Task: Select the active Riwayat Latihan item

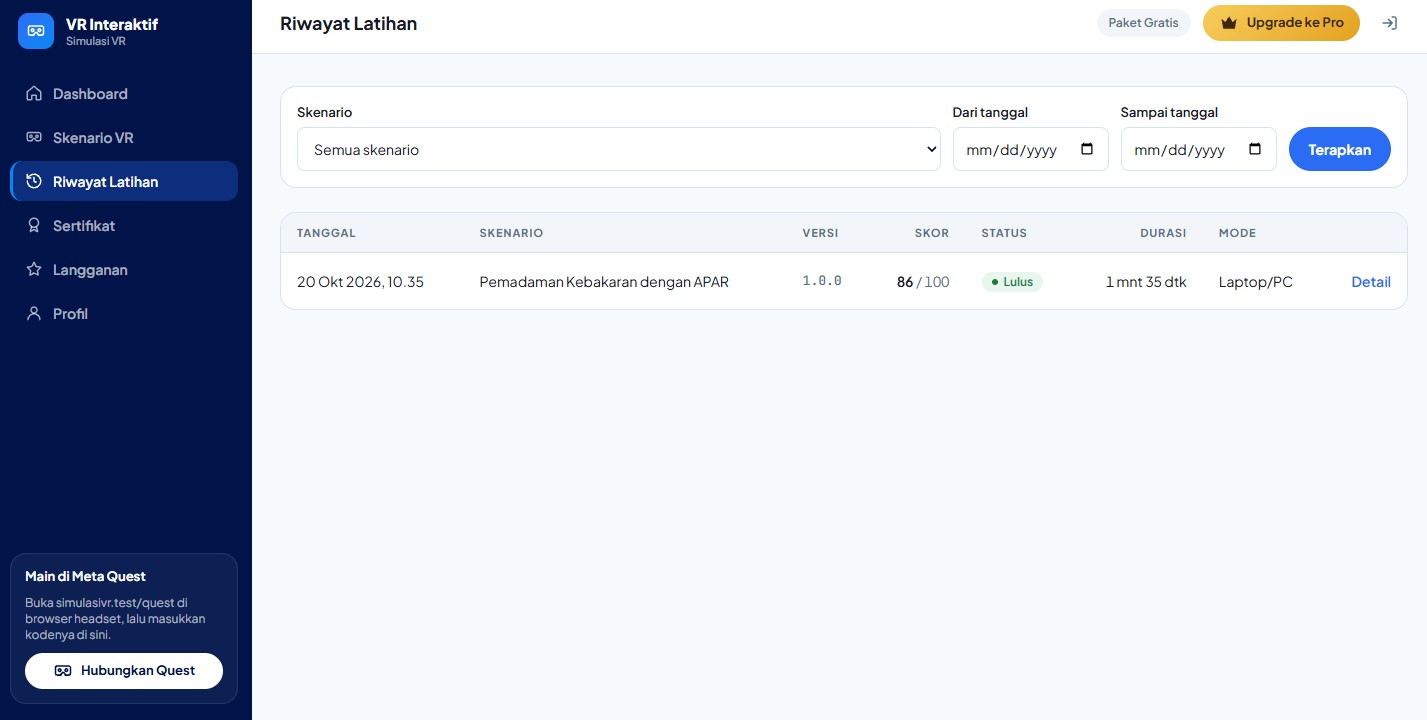Action: [124, 182]
